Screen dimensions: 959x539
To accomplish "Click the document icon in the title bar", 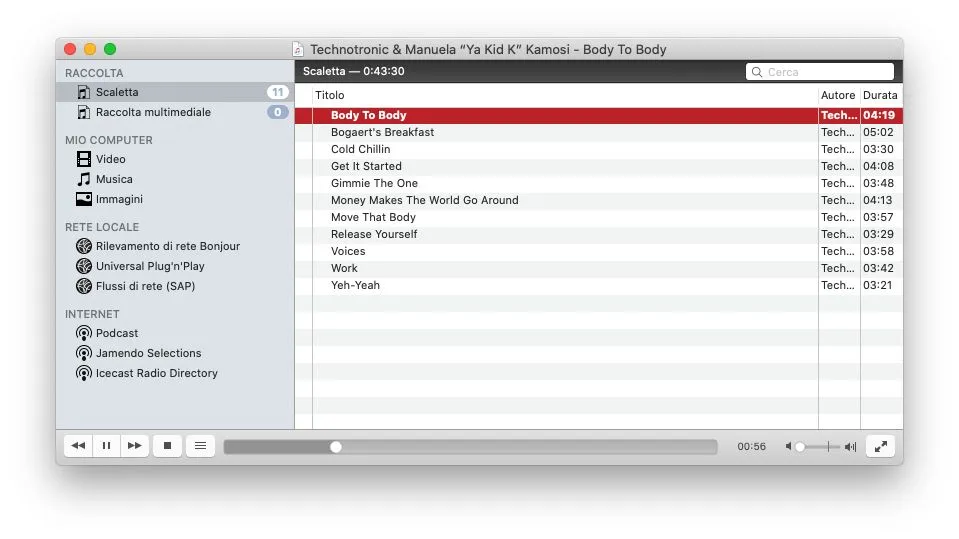I will coord(298,50).
